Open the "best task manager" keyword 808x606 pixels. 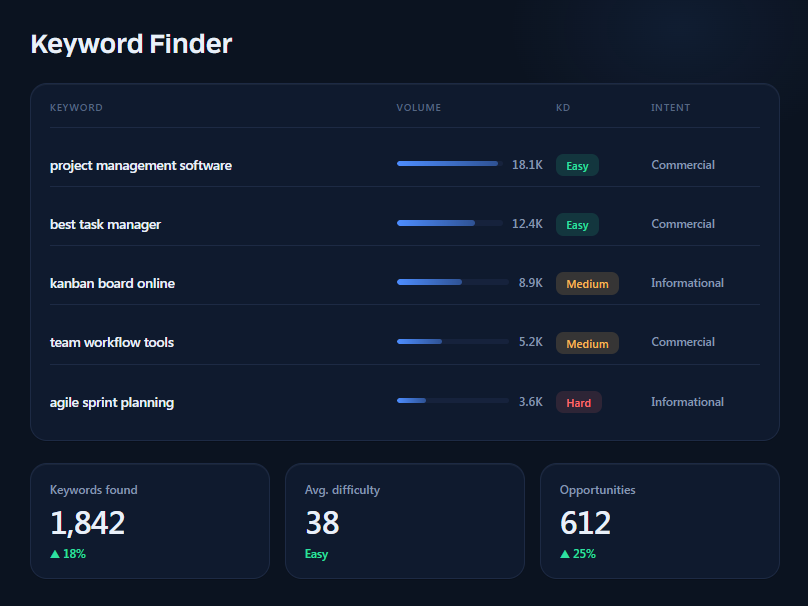click(x=105, y=225)
